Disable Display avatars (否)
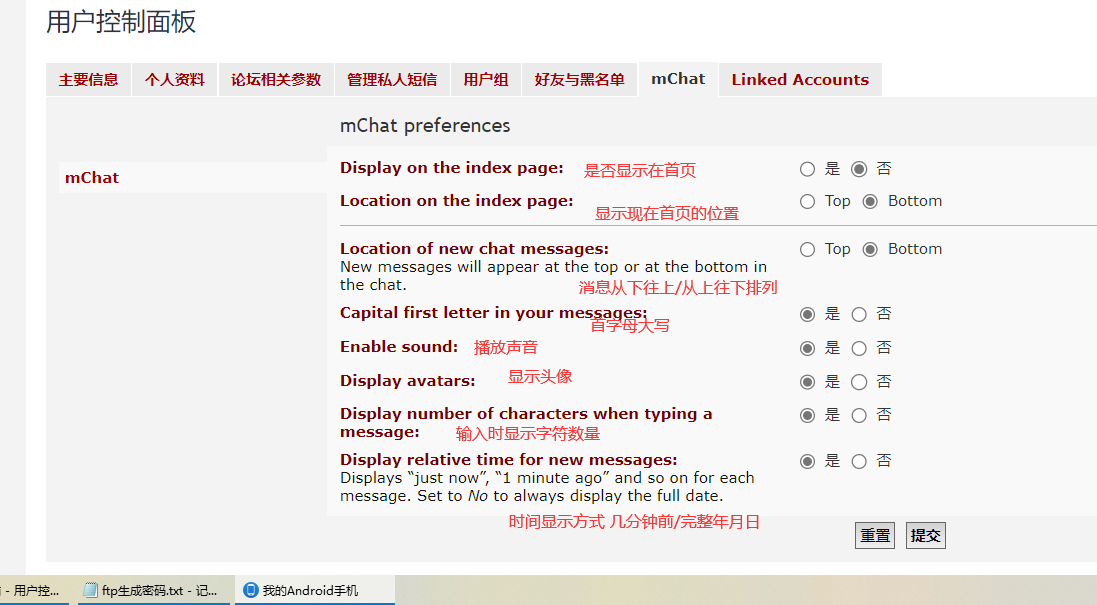Screen dimensions: 1097x605 pos(859,382)
